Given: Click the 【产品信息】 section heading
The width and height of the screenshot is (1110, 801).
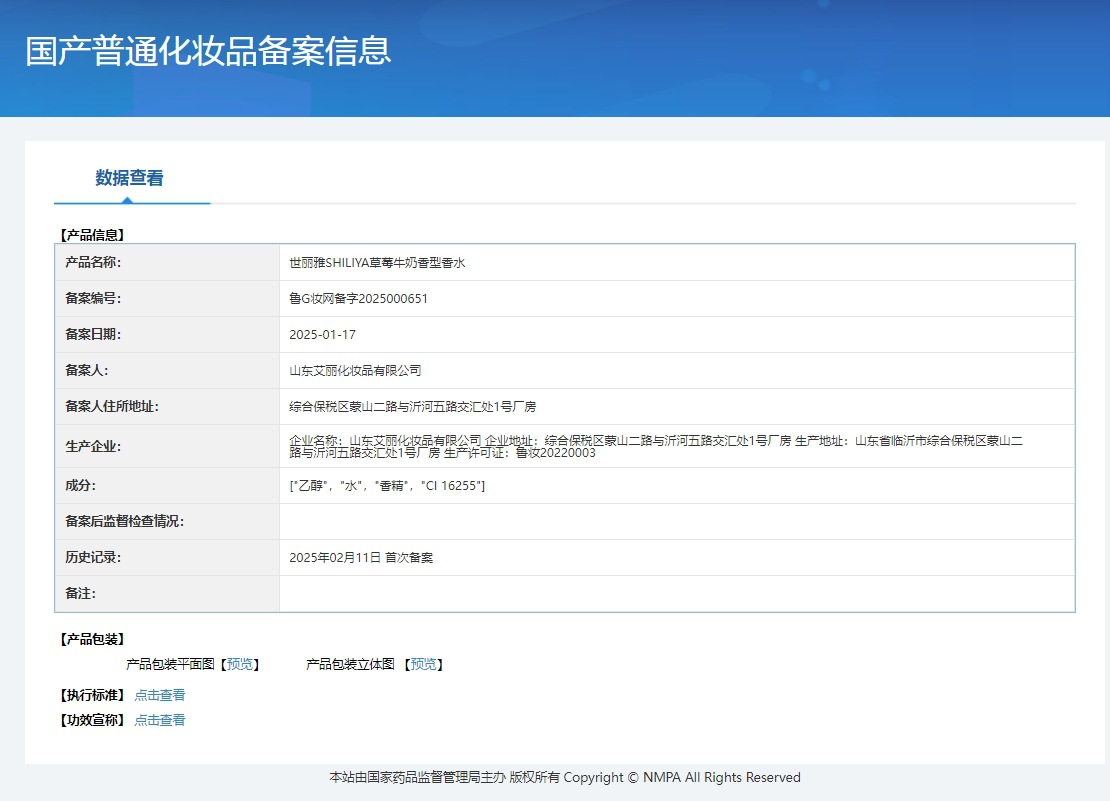Looking at the screenshot, I should coord(92,235).
